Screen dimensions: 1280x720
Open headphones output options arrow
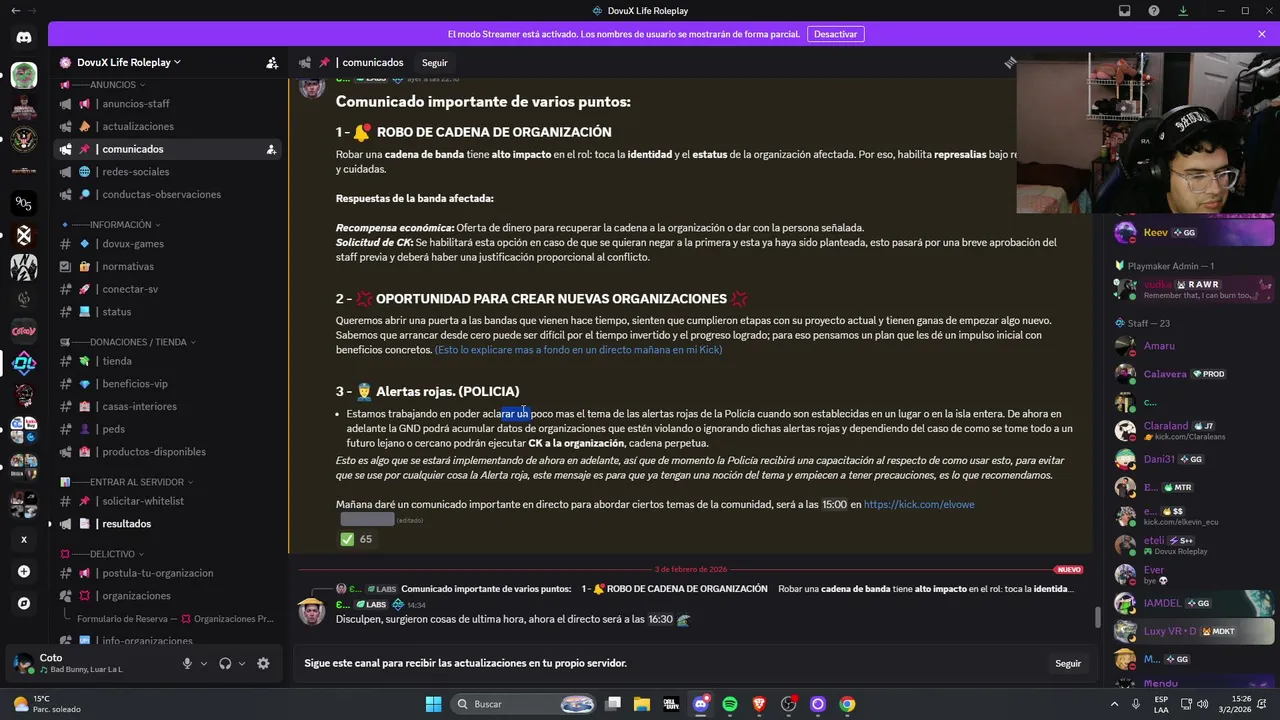pos(242,663)
